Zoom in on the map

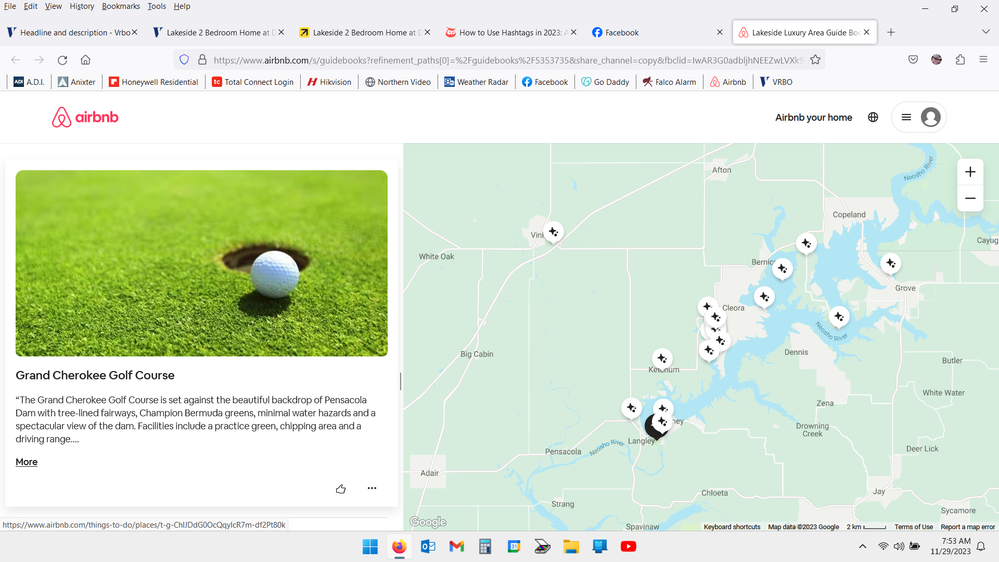pos(969,172)
